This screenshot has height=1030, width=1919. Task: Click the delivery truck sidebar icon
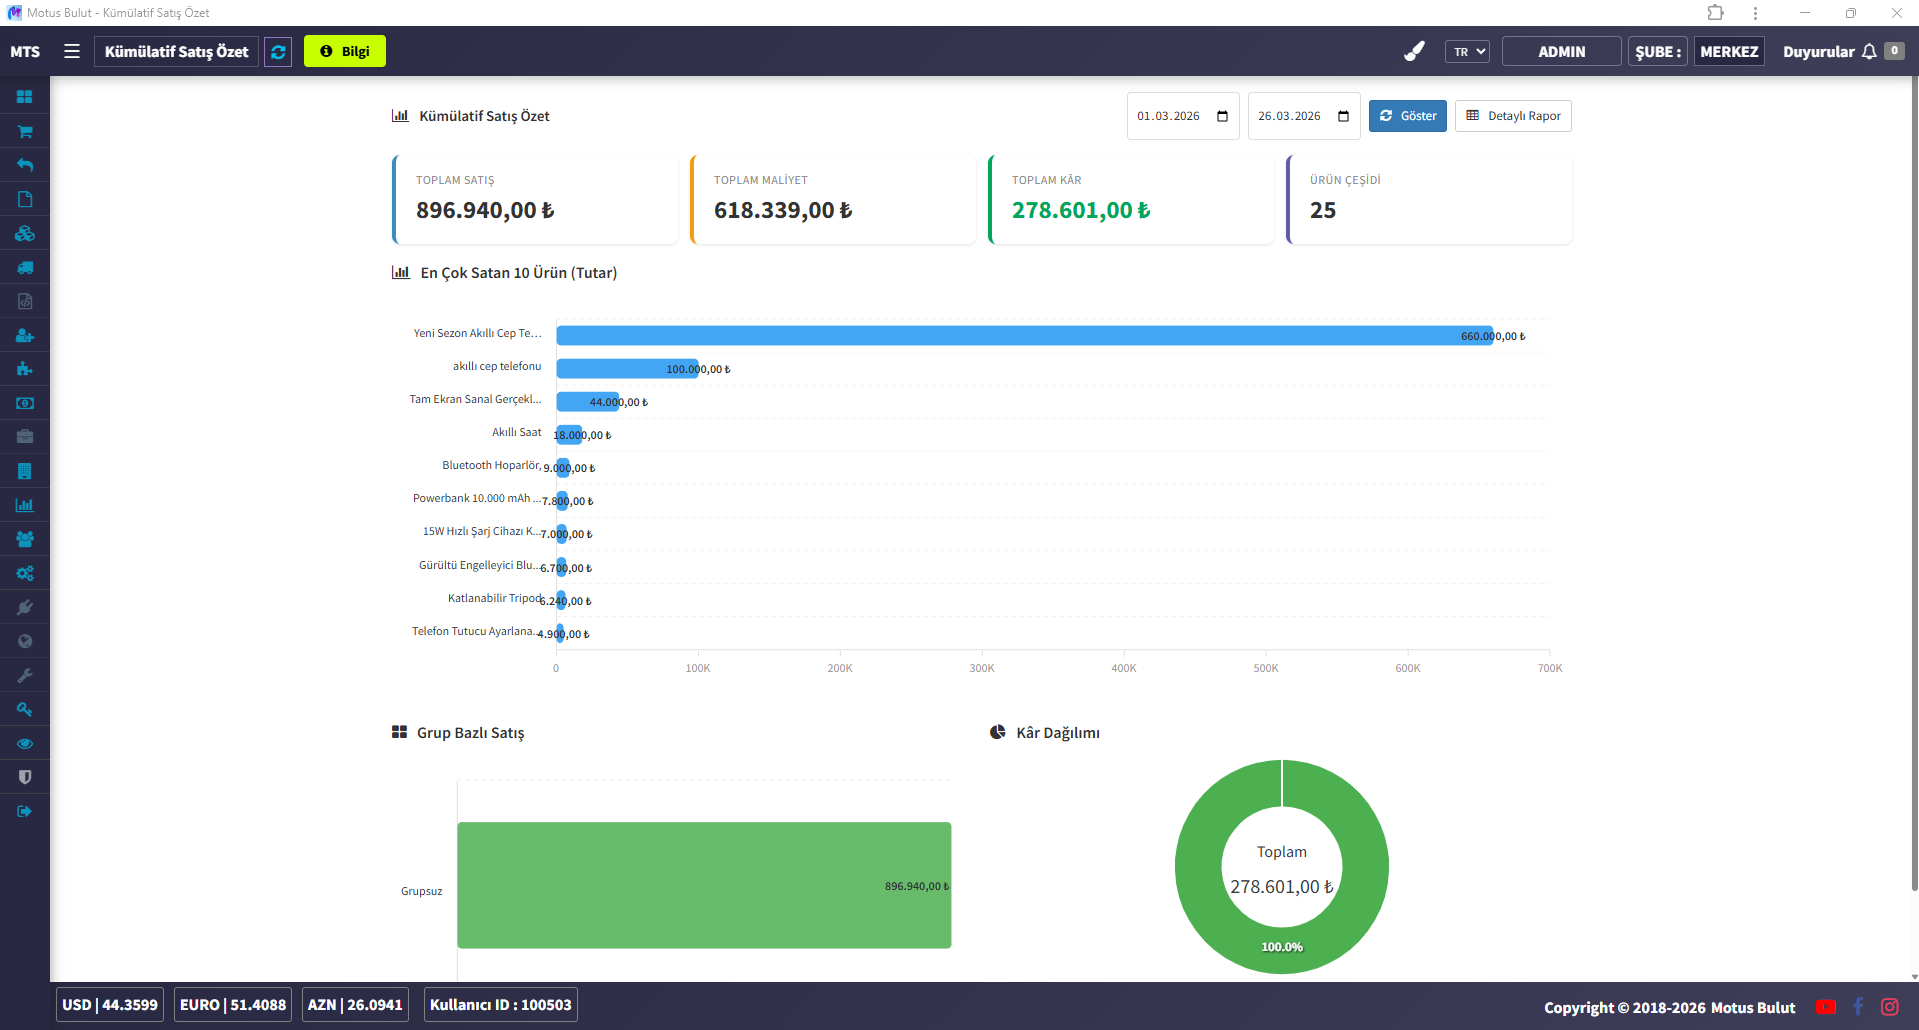point(25,267)
